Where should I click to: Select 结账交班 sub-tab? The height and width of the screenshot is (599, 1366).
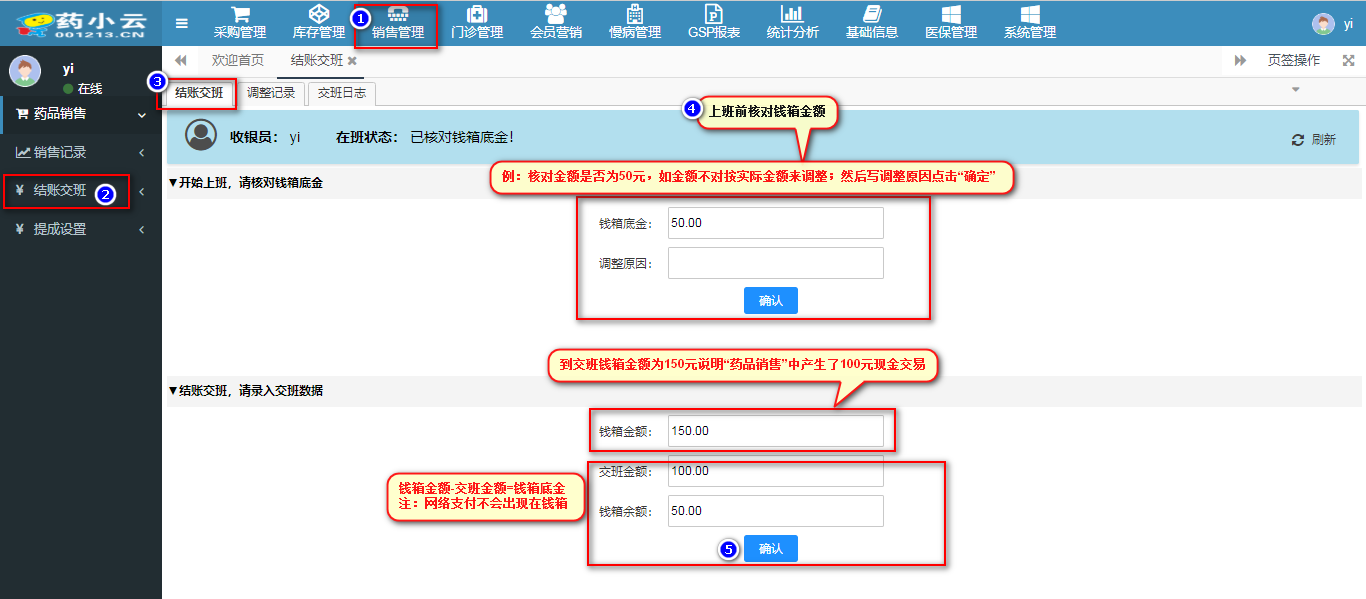pyautogui.click(x=199, y=93)
